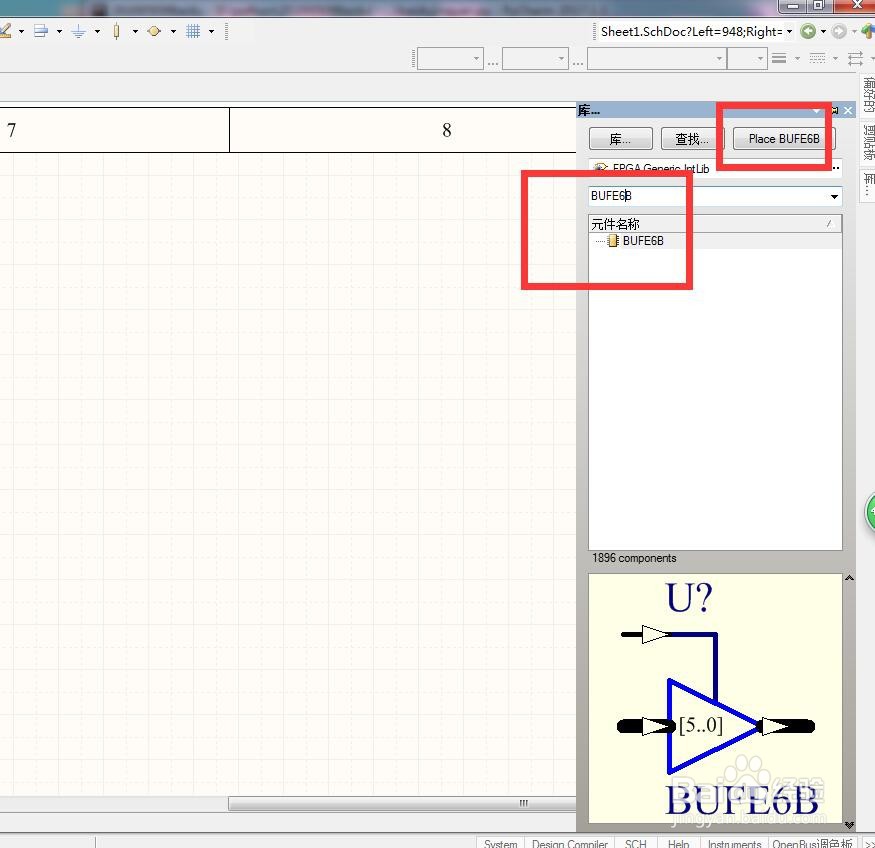Open dropdown next to grid icon
875x848 pixels.
pos(211,31)
